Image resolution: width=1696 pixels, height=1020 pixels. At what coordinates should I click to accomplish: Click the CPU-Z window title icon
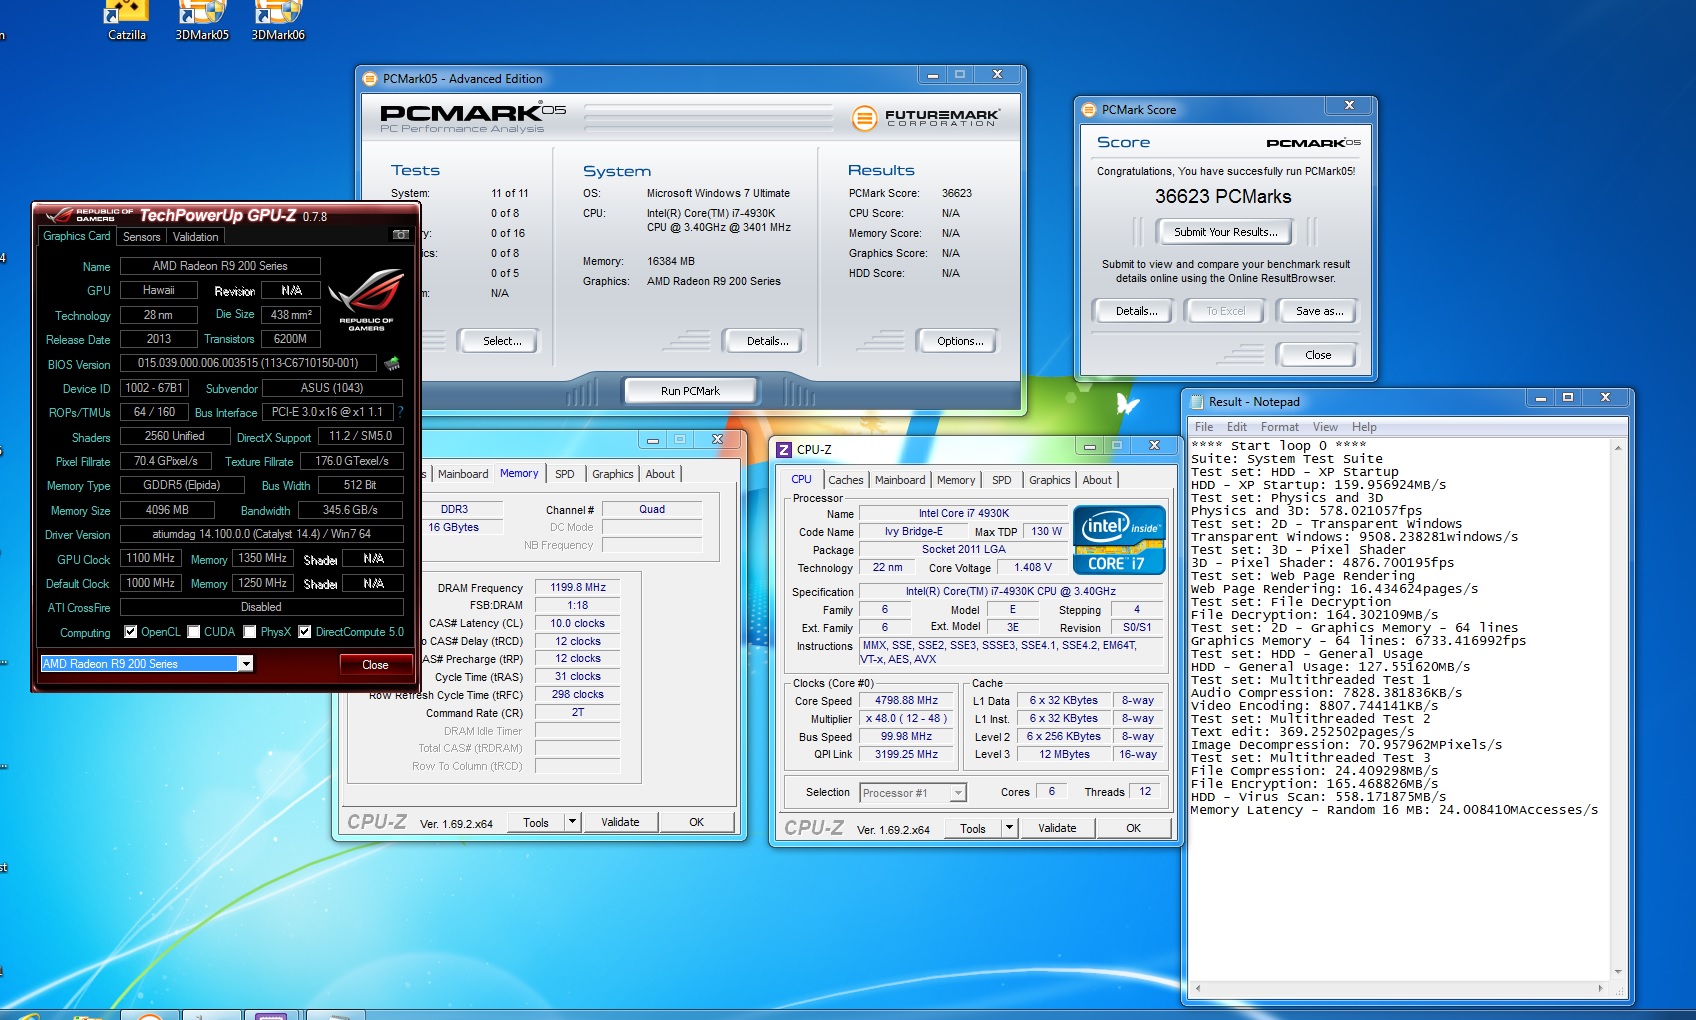[x=784, y=450]
